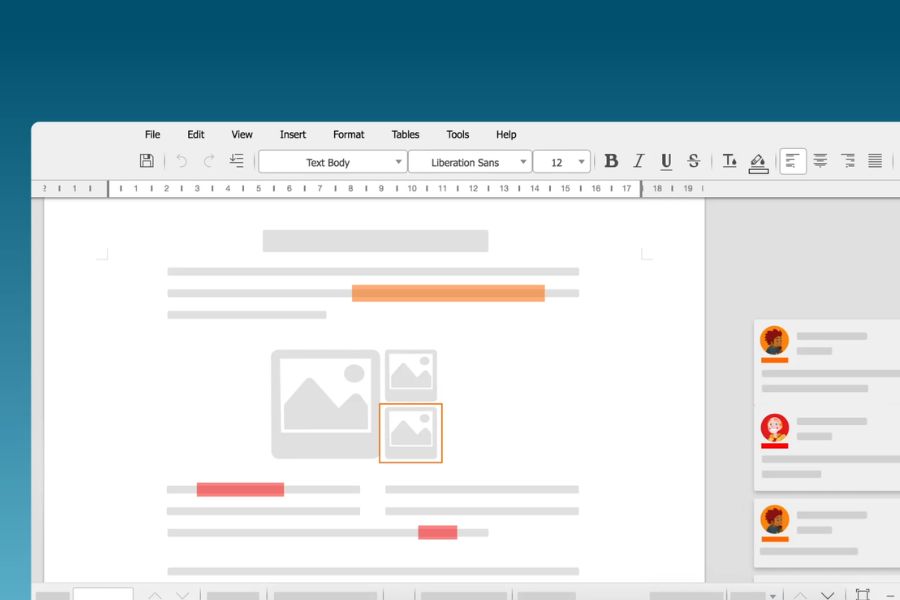Screen dimensions: 900x600
Task: Open the font size 12 dropdown
Action: tap(561, 162)
